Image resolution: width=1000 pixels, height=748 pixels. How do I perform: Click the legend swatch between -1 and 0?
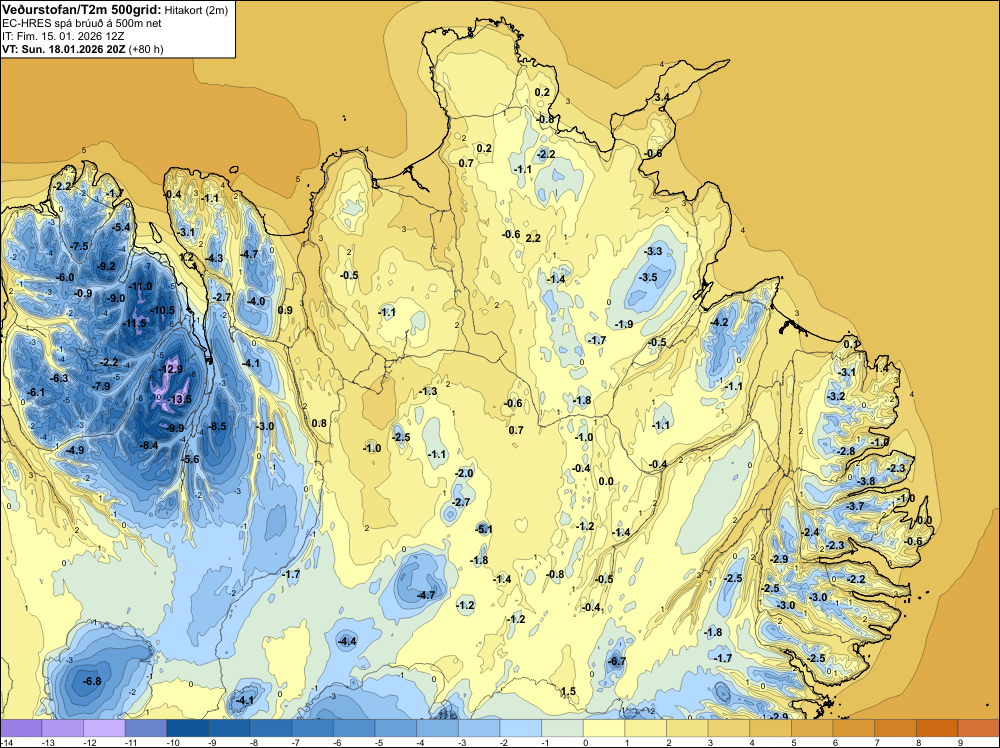tap(562, 728)
